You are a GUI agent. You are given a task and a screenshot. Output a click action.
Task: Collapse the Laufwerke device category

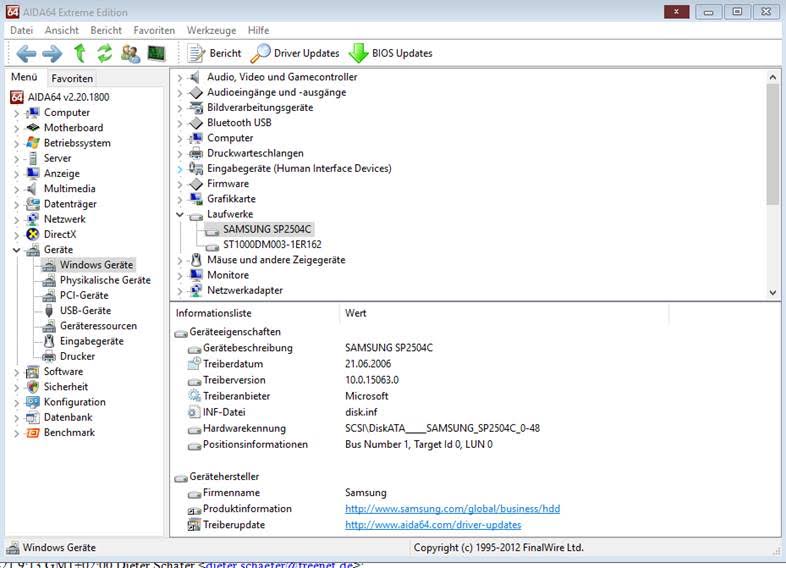point(179,214)
